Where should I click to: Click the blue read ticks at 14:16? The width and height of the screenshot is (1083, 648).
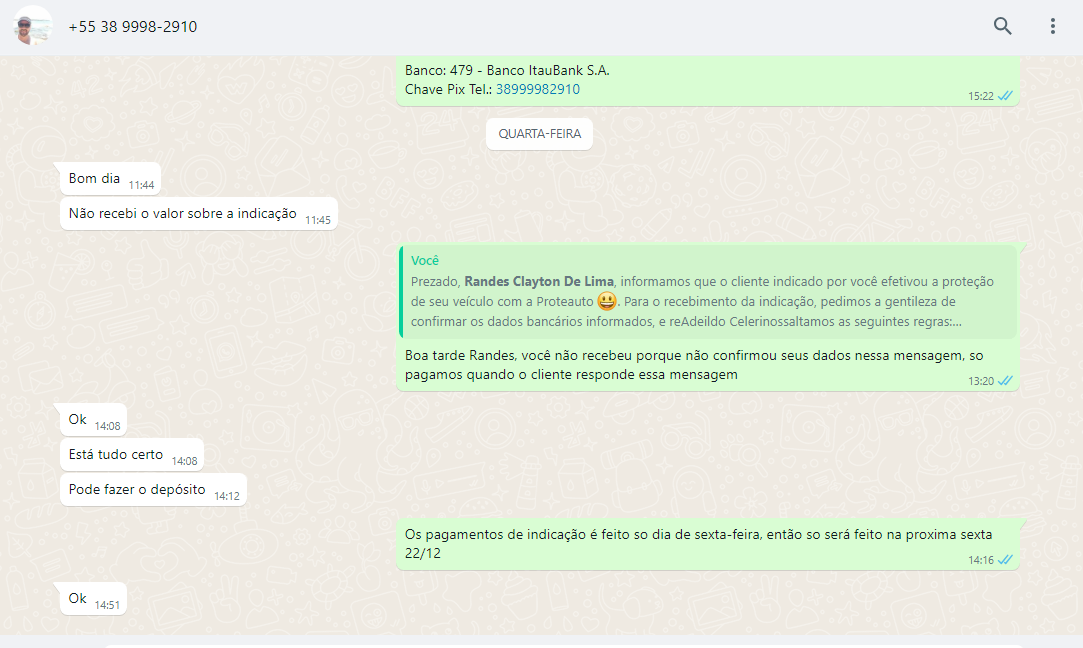point(1006,560)
